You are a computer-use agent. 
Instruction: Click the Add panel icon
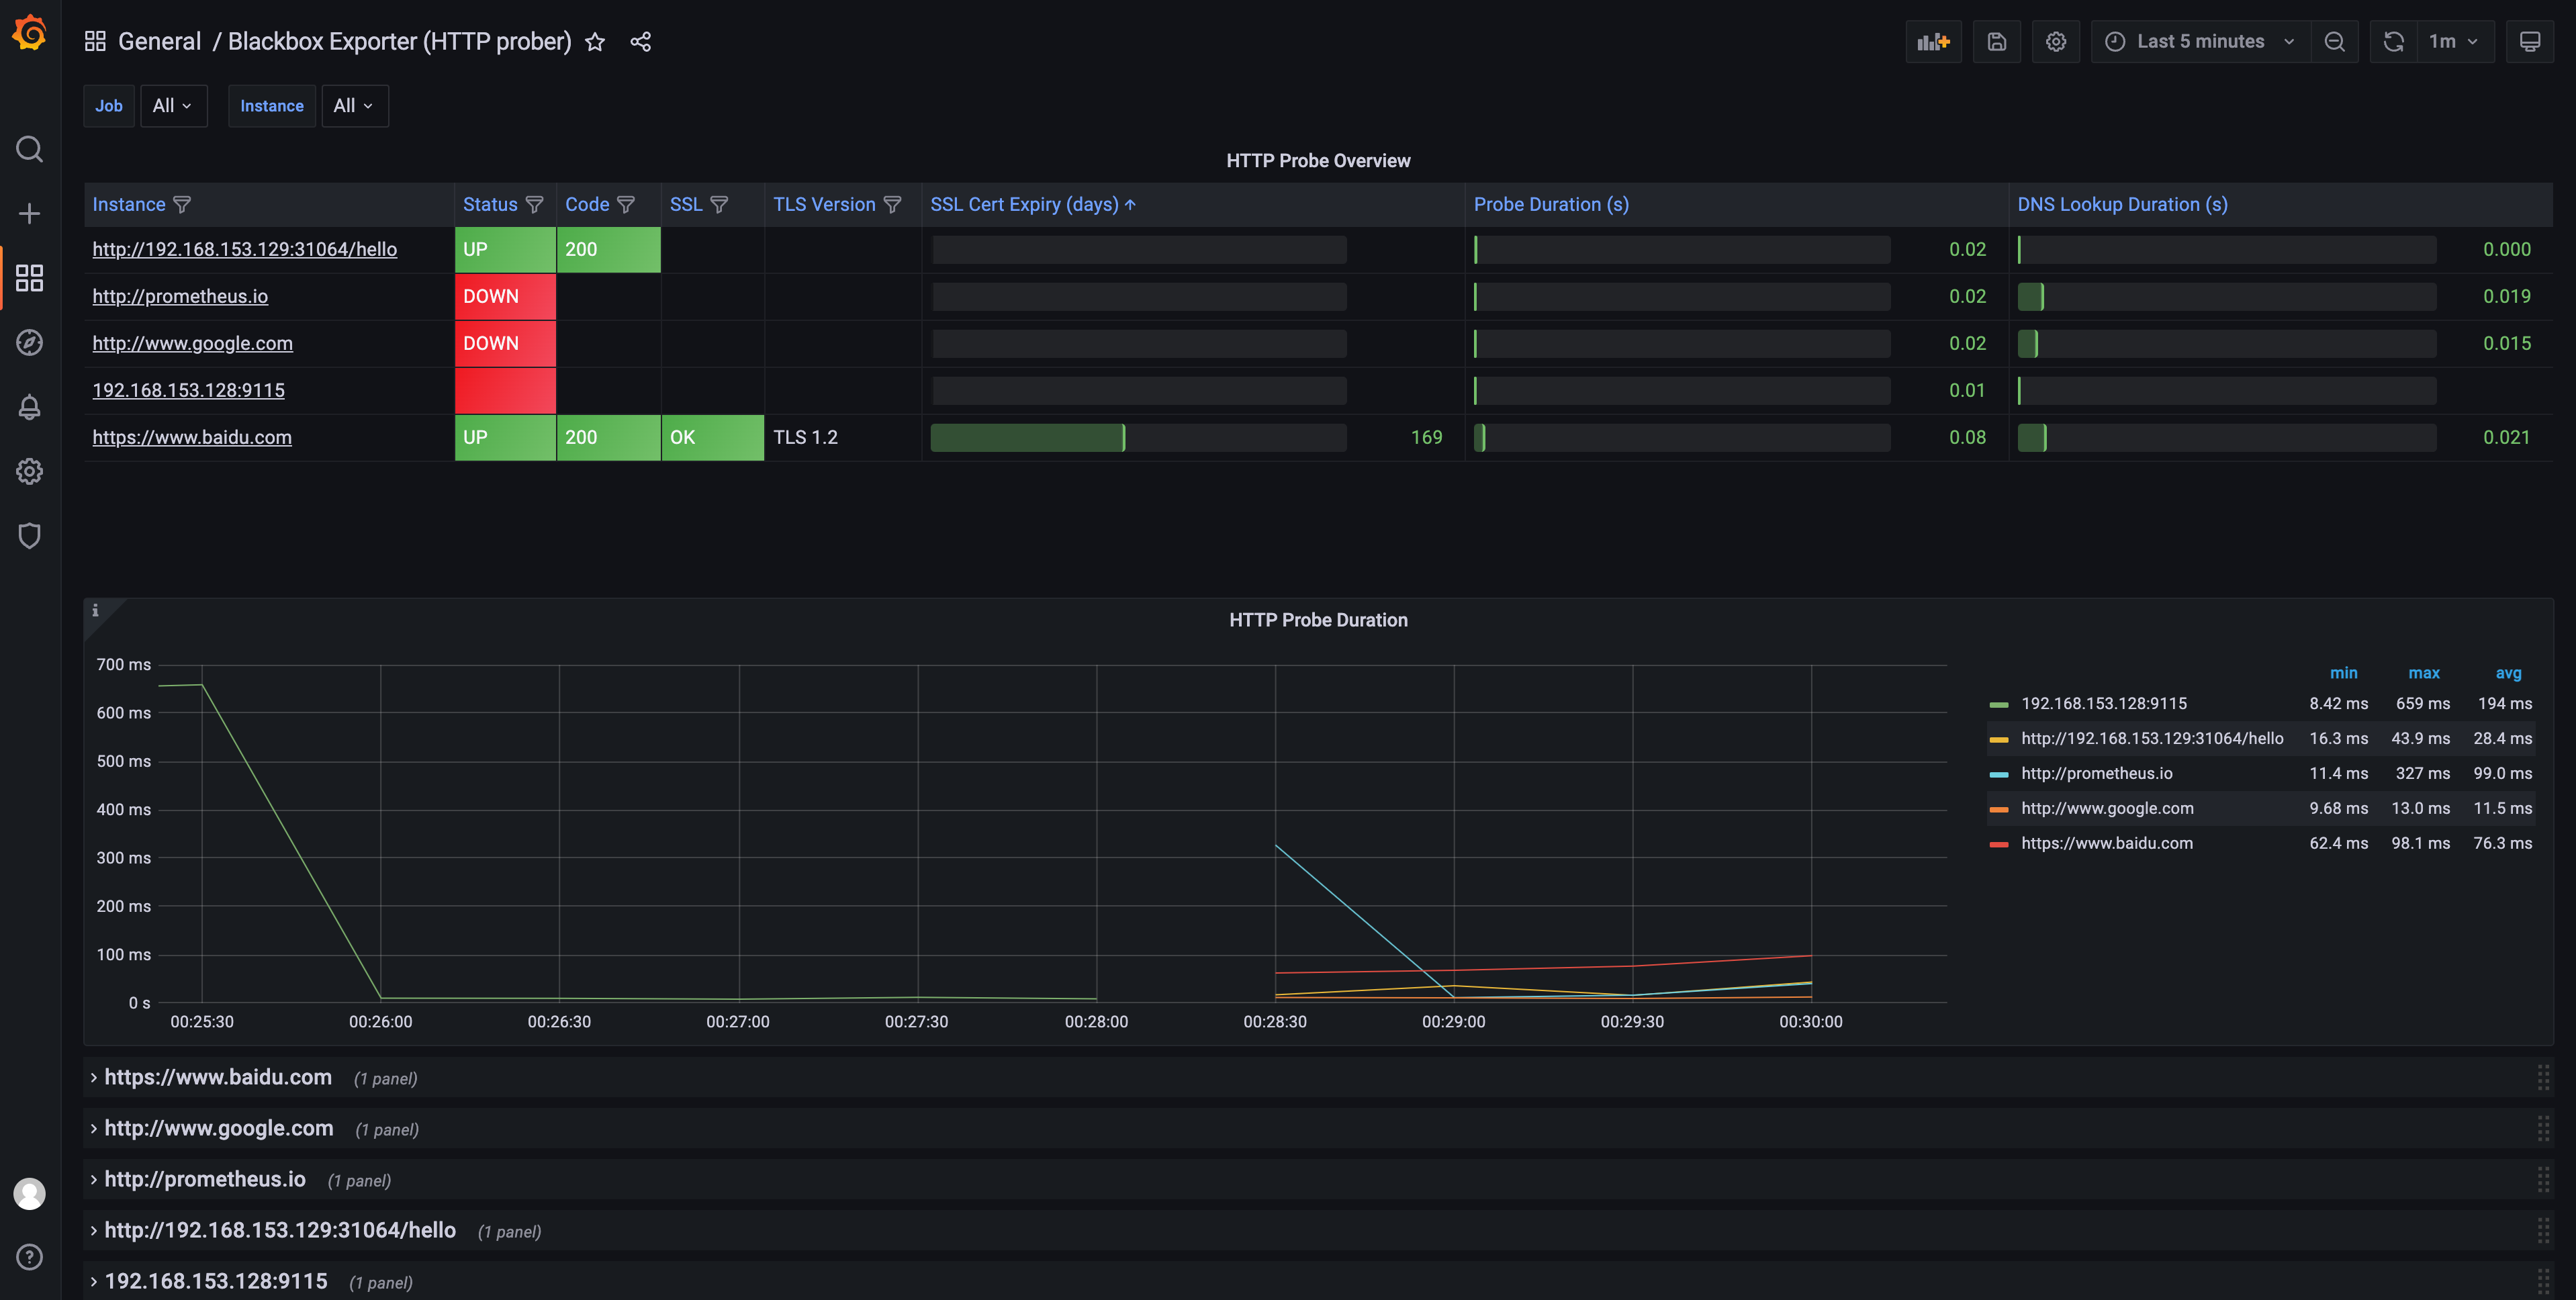(1933, 42)
